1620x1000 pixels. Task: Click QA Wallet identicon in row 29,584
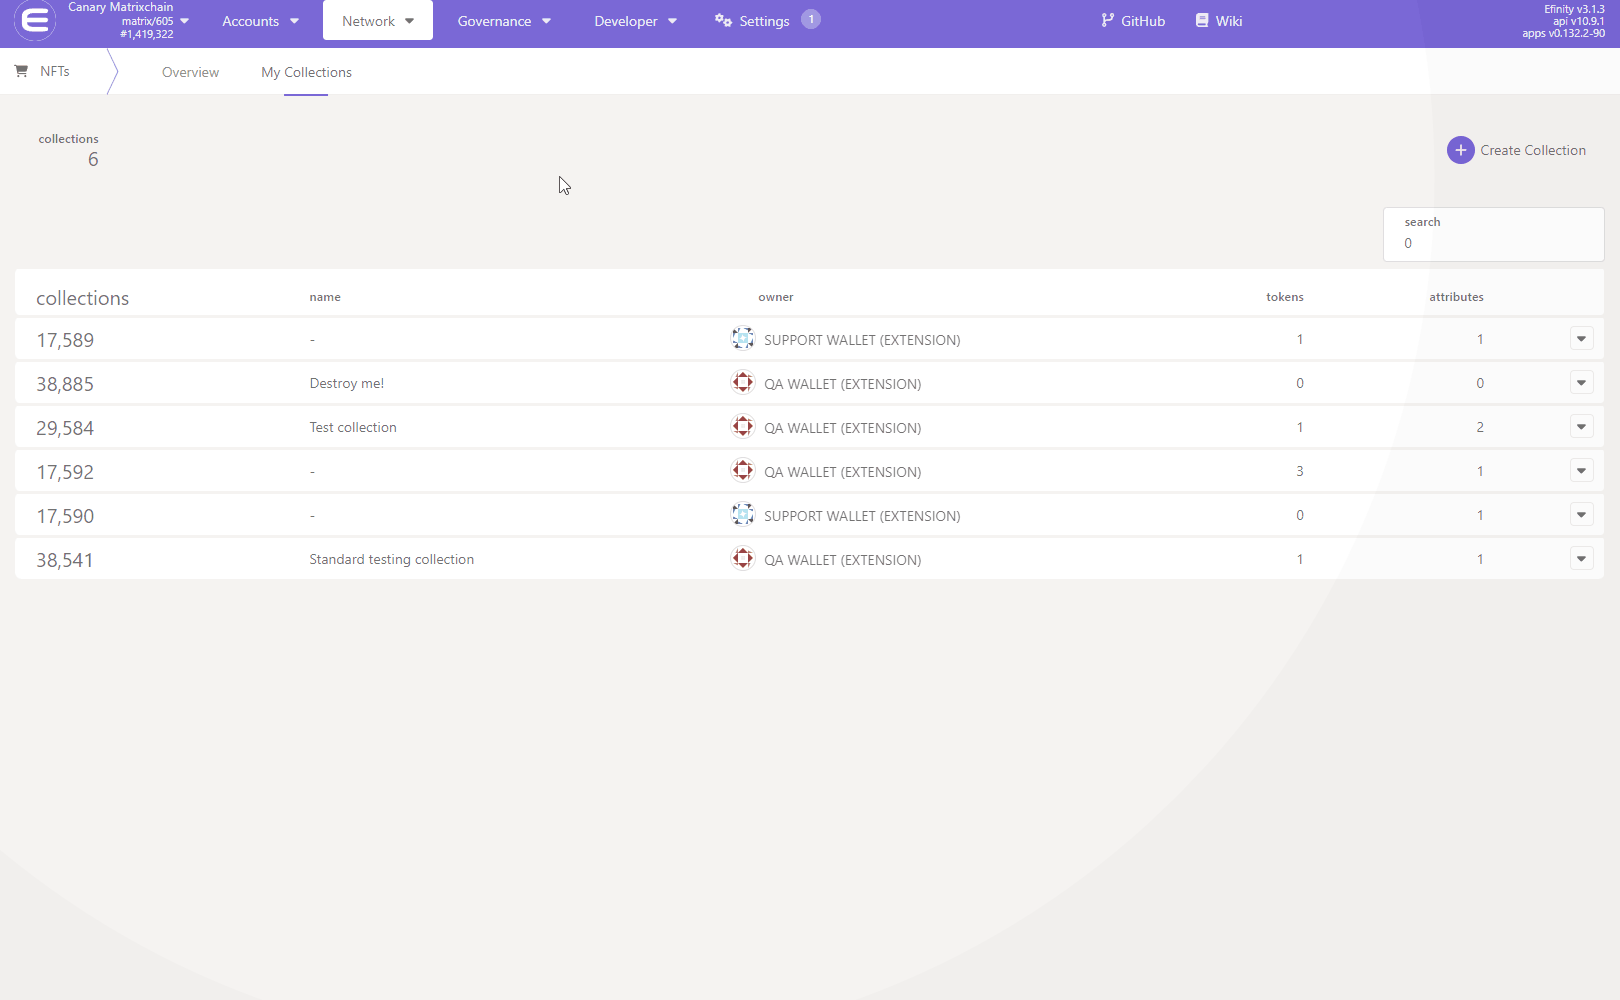tap(742, 426)
